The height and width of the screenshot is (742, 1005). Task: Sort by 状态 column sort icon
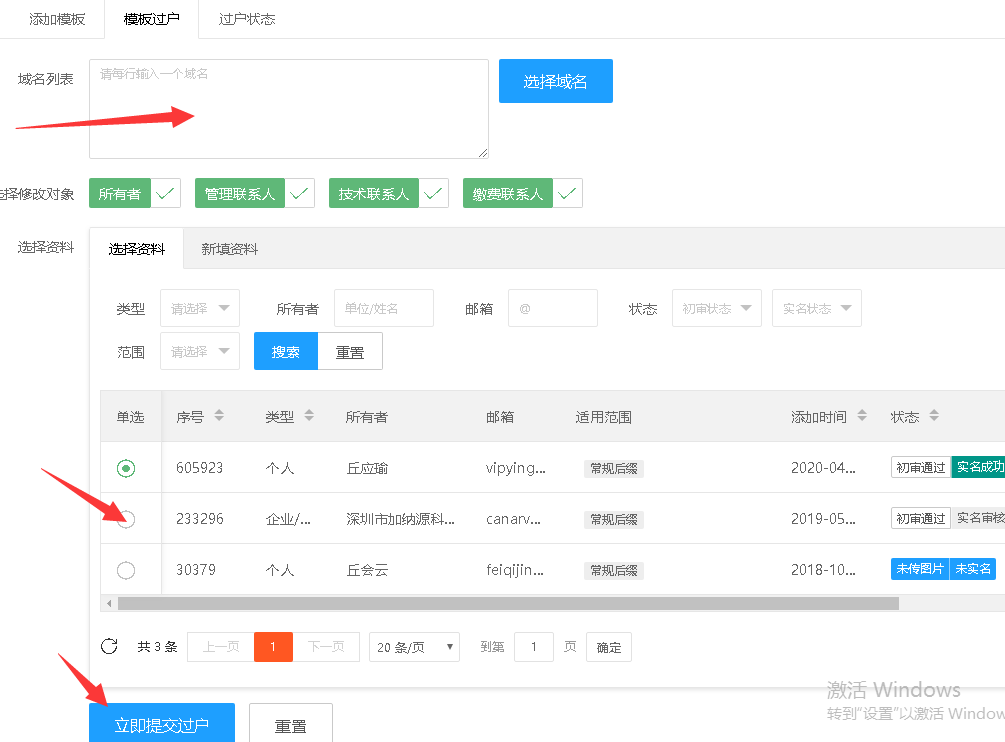coord(934,416)
